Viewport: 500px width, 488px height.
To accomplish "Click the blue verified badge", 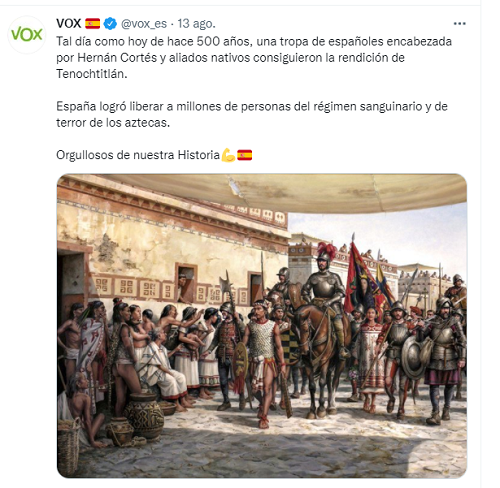I will (x=110, y=24).
